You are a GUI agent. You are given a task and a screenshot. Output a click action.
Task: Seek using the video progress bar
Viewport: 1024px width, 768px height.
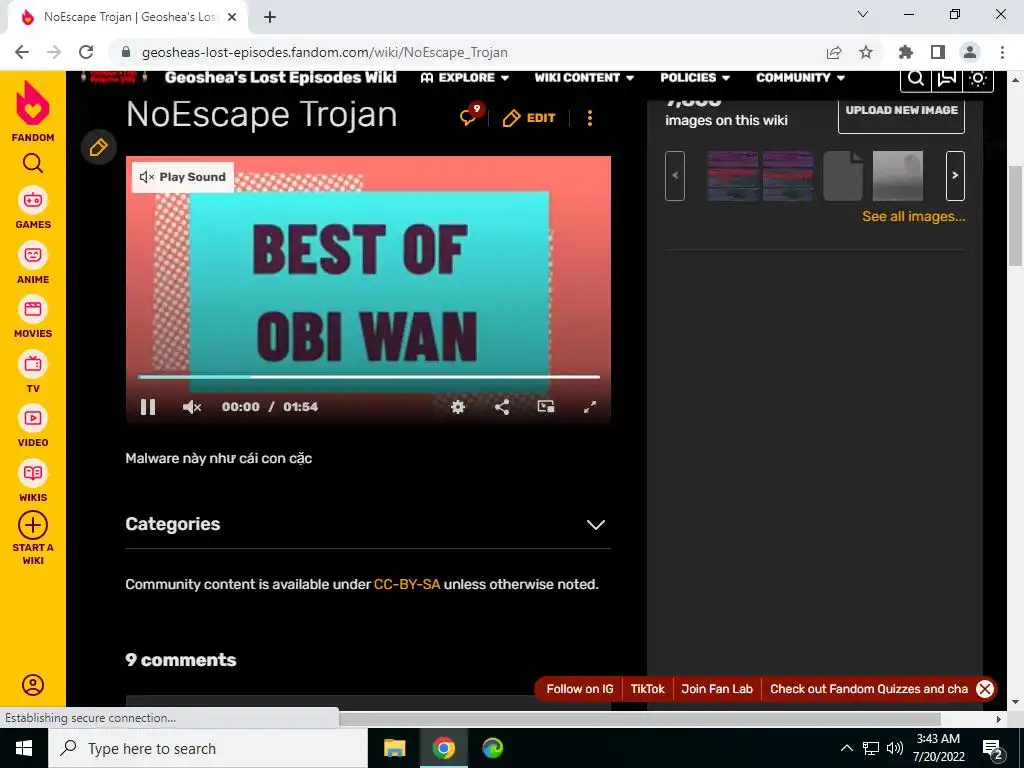[x=369, y=377]
